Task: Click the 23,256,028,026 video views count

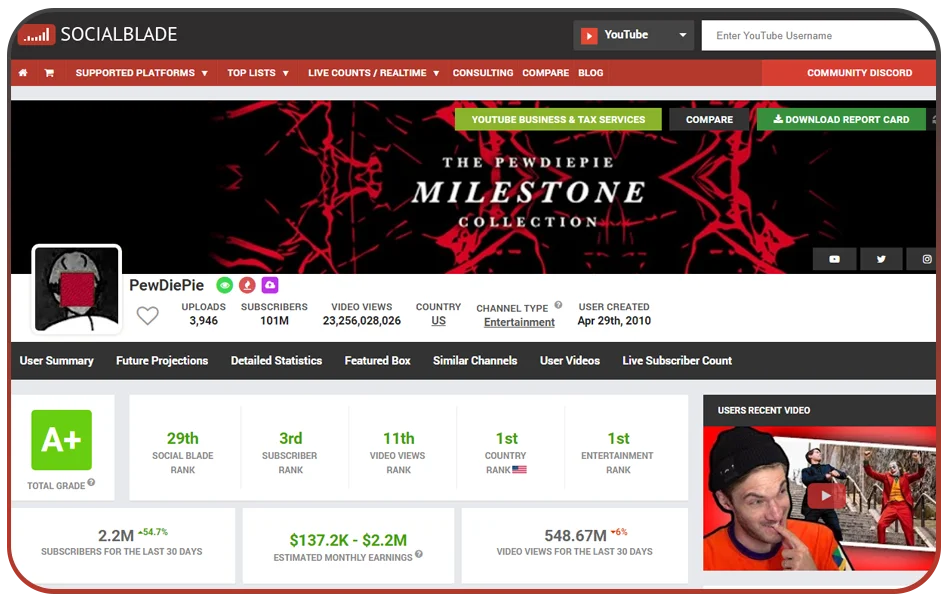Action: pyautogui.click(x=362, y=321)
